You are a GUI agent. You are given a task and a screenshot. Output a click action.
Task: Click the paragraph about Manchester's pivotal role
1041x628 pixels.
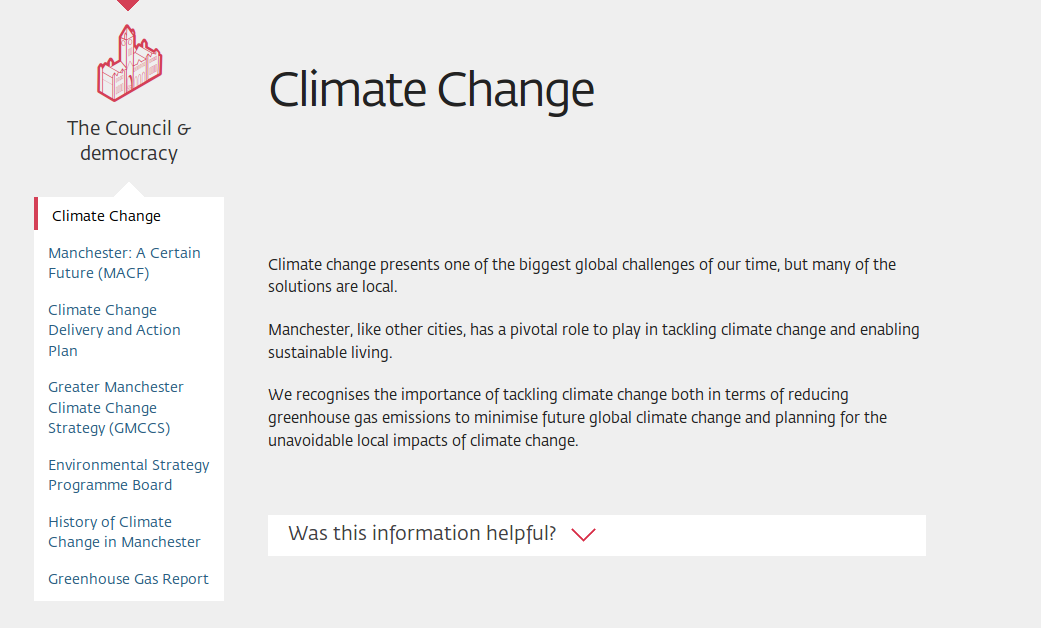click(593, 340)
